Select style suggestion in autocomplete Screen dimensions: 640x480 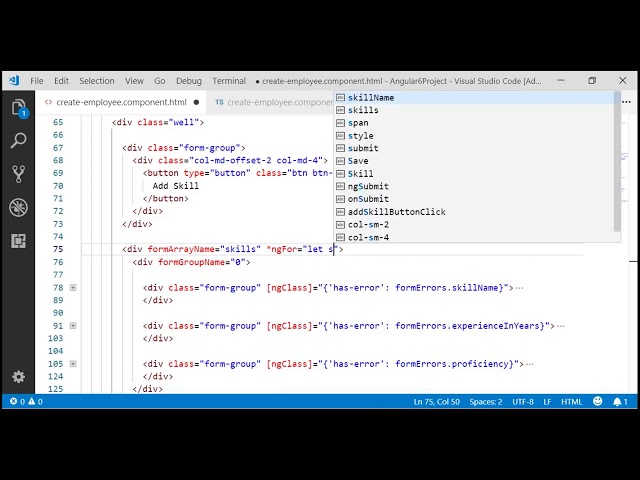[x=474, y=136]
